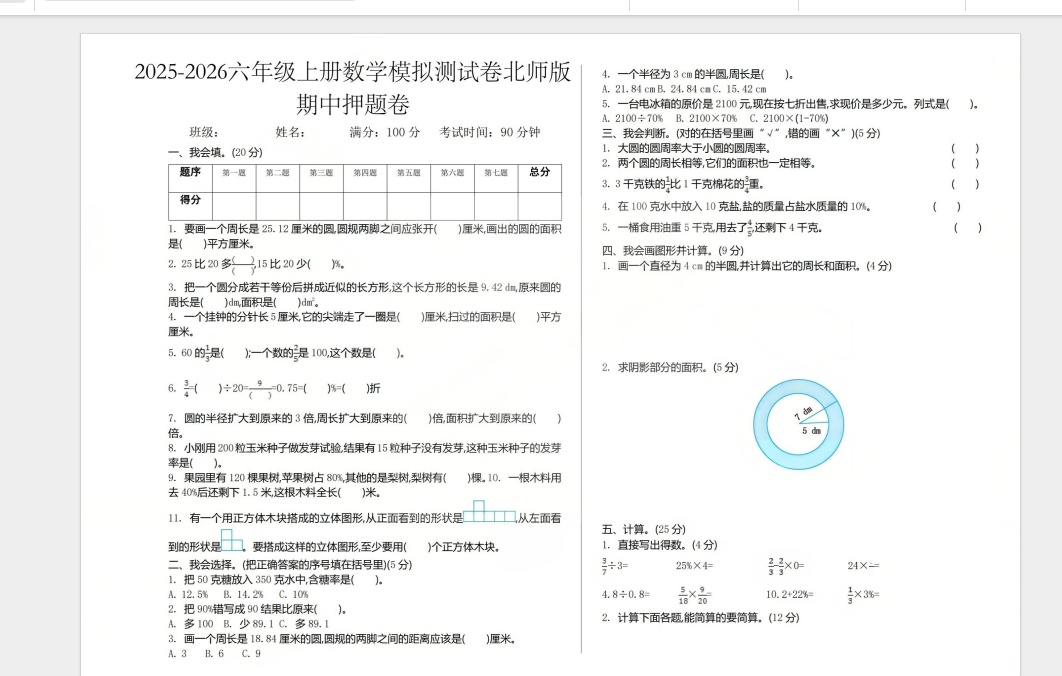
Task: Click the document title 2025-2026六年级上册数学模拟测试卷北师版
Action: (353, 73)
